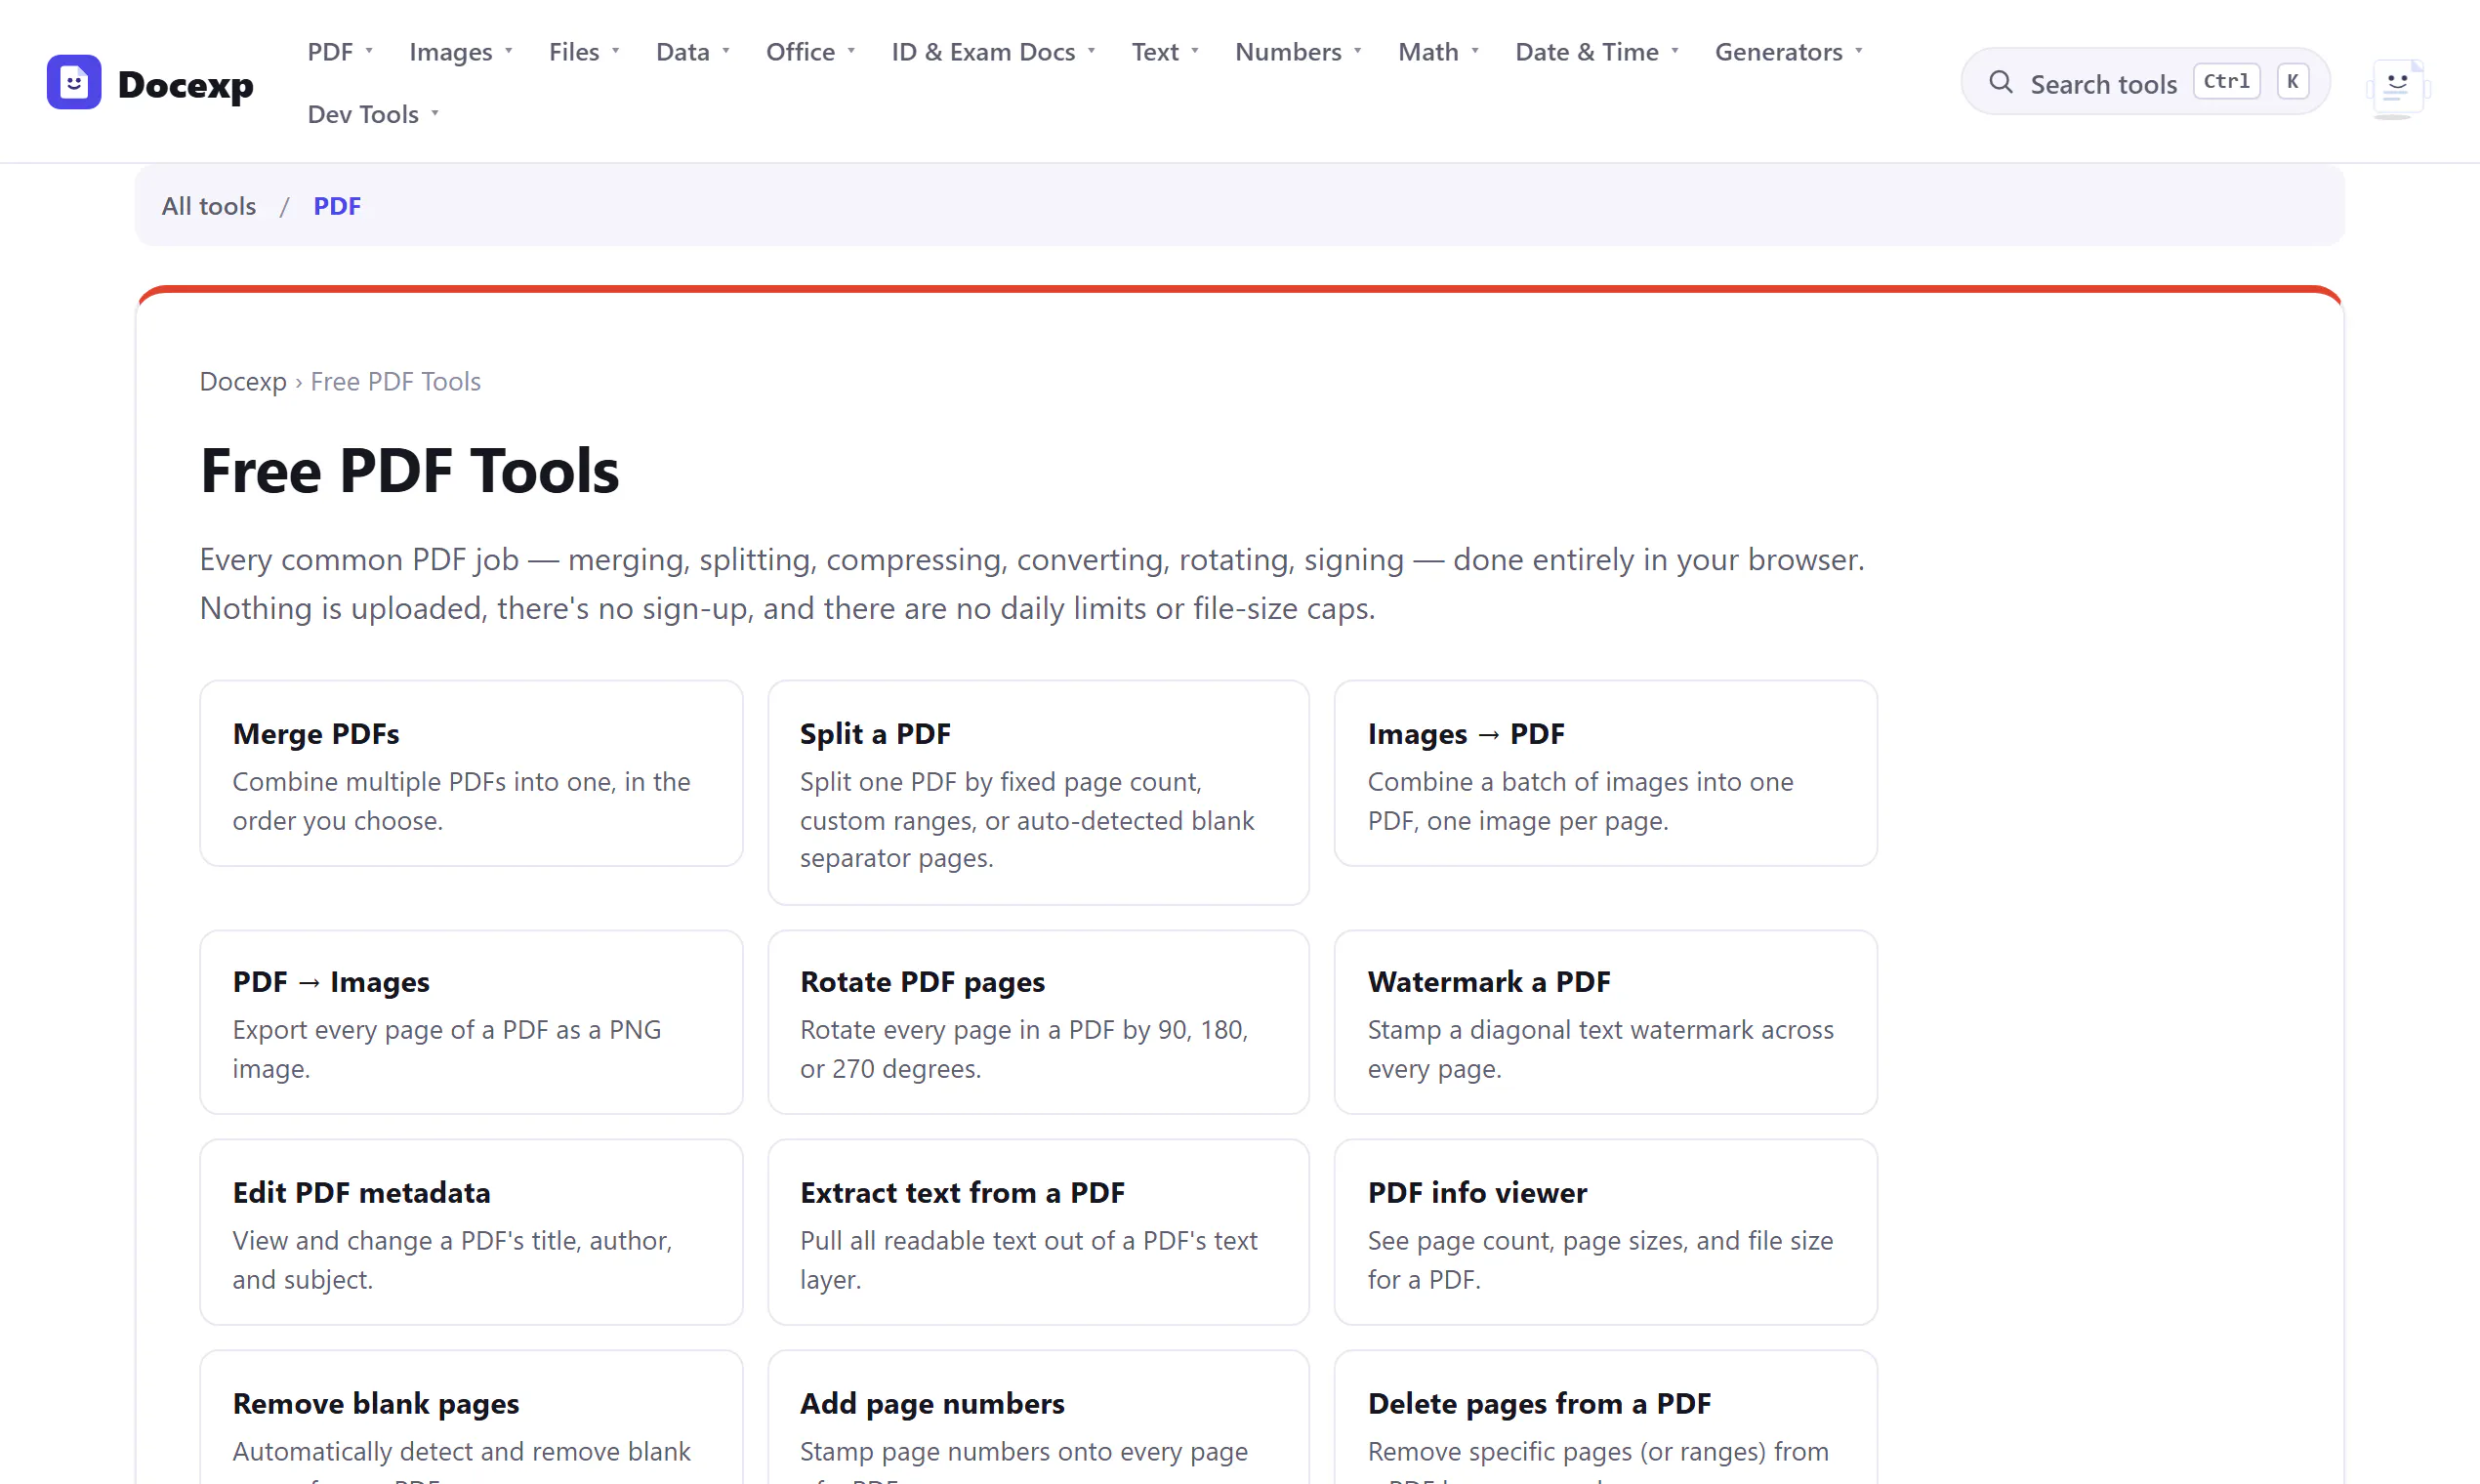Open the Files dropdown
Viewport: 2480px width, 1484px height.
point(584,51)
